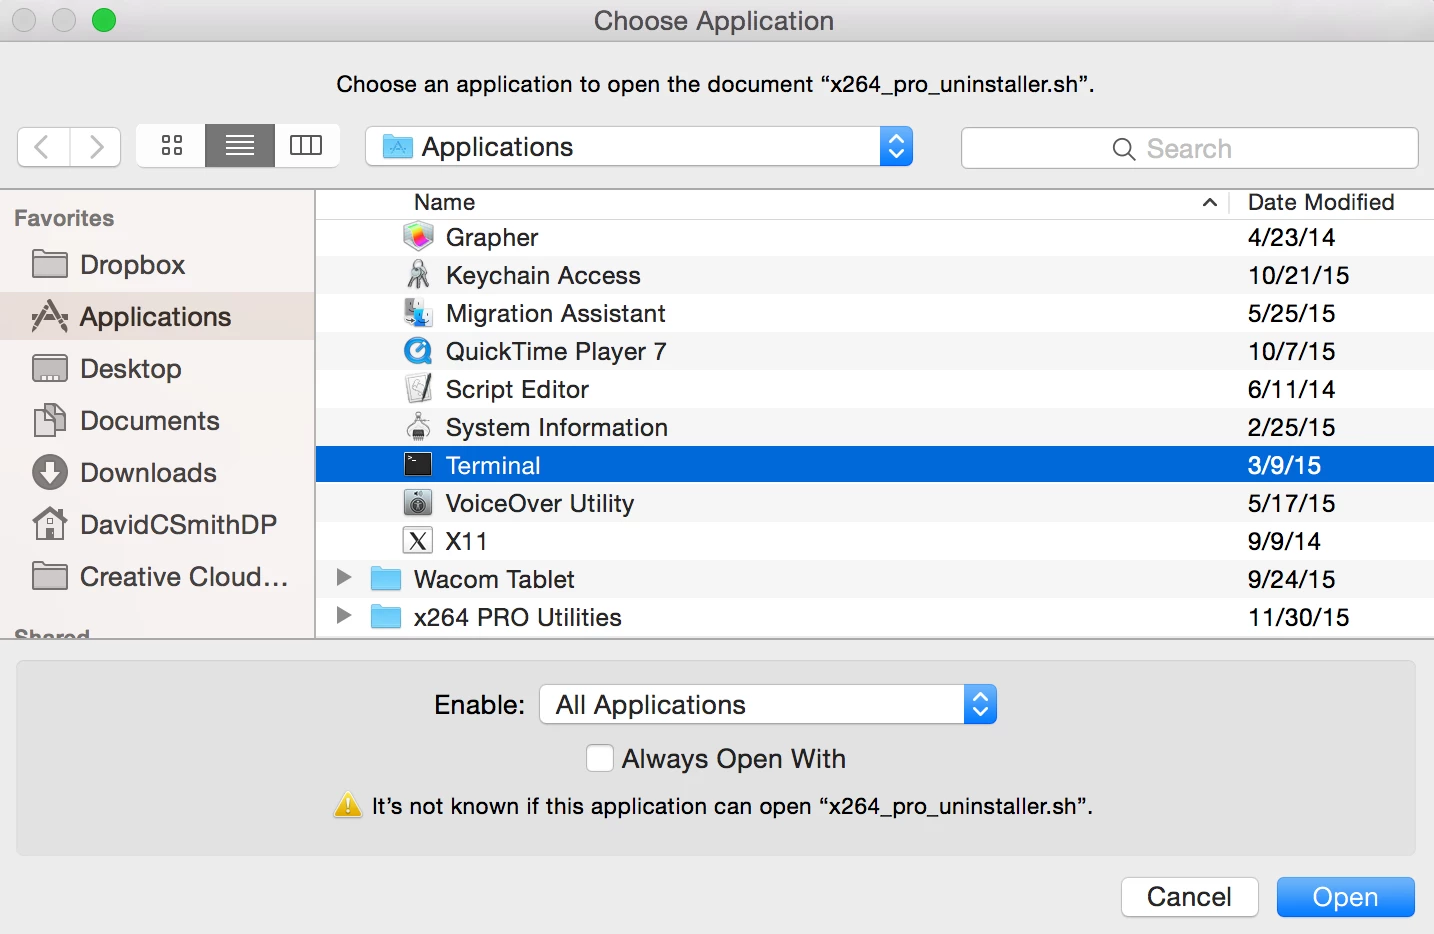
Task: Sort by the Name column header
Action: click(x=445, y=203)
